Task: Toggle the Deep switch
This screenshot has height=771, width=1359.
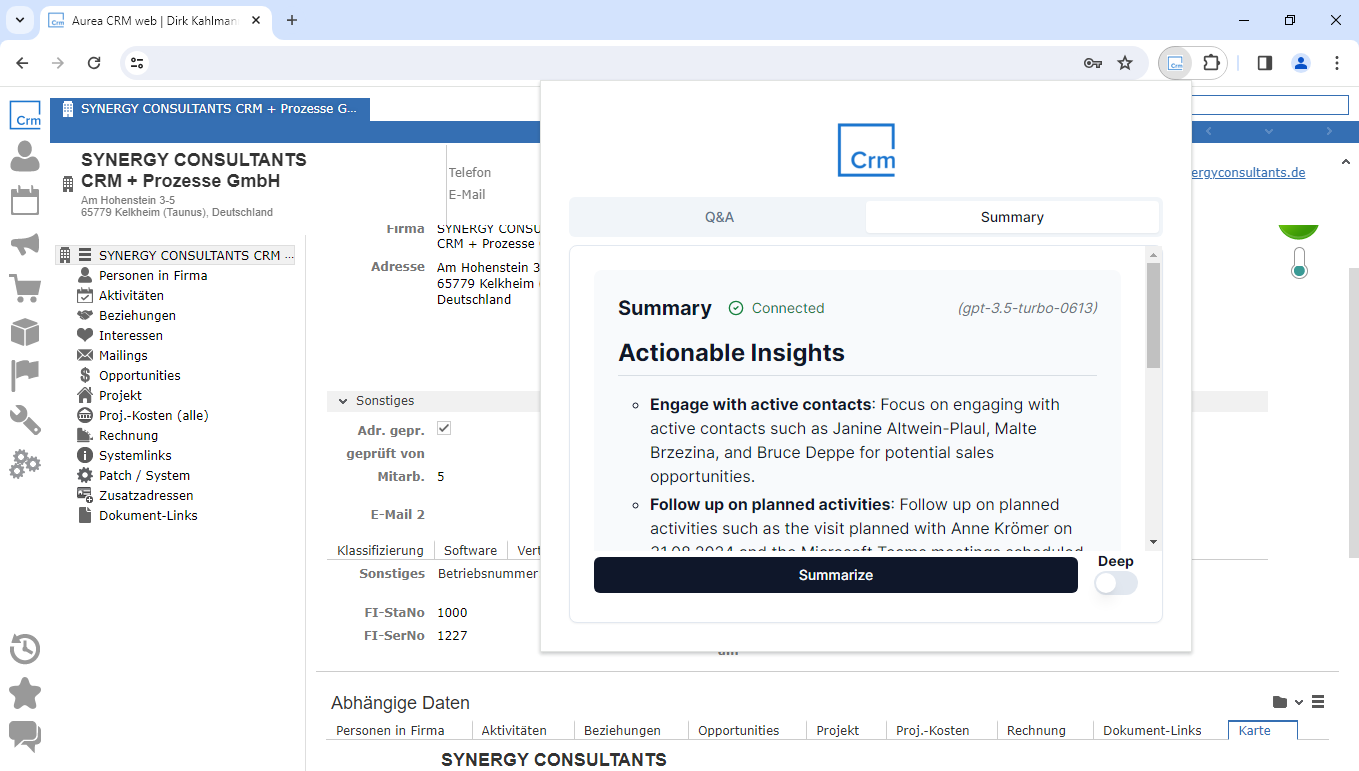Action: point(1115,583)
